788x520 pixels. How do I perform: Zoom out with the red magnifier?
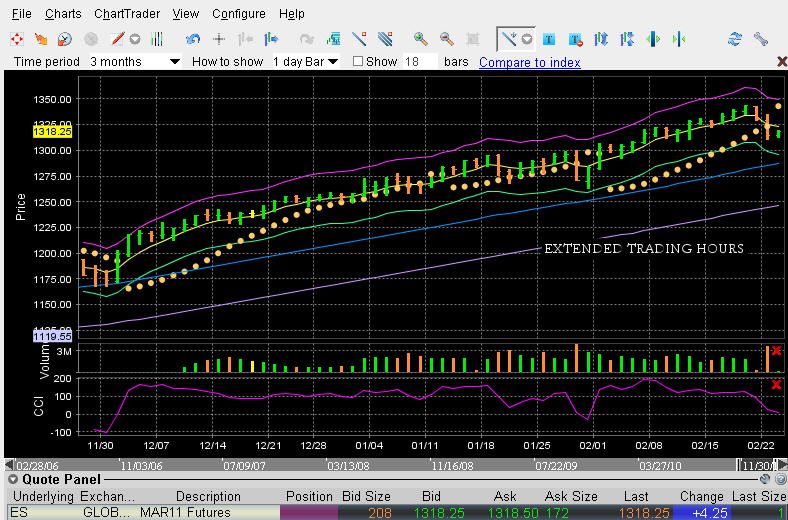pyautogui.click(x=447, y=39)
